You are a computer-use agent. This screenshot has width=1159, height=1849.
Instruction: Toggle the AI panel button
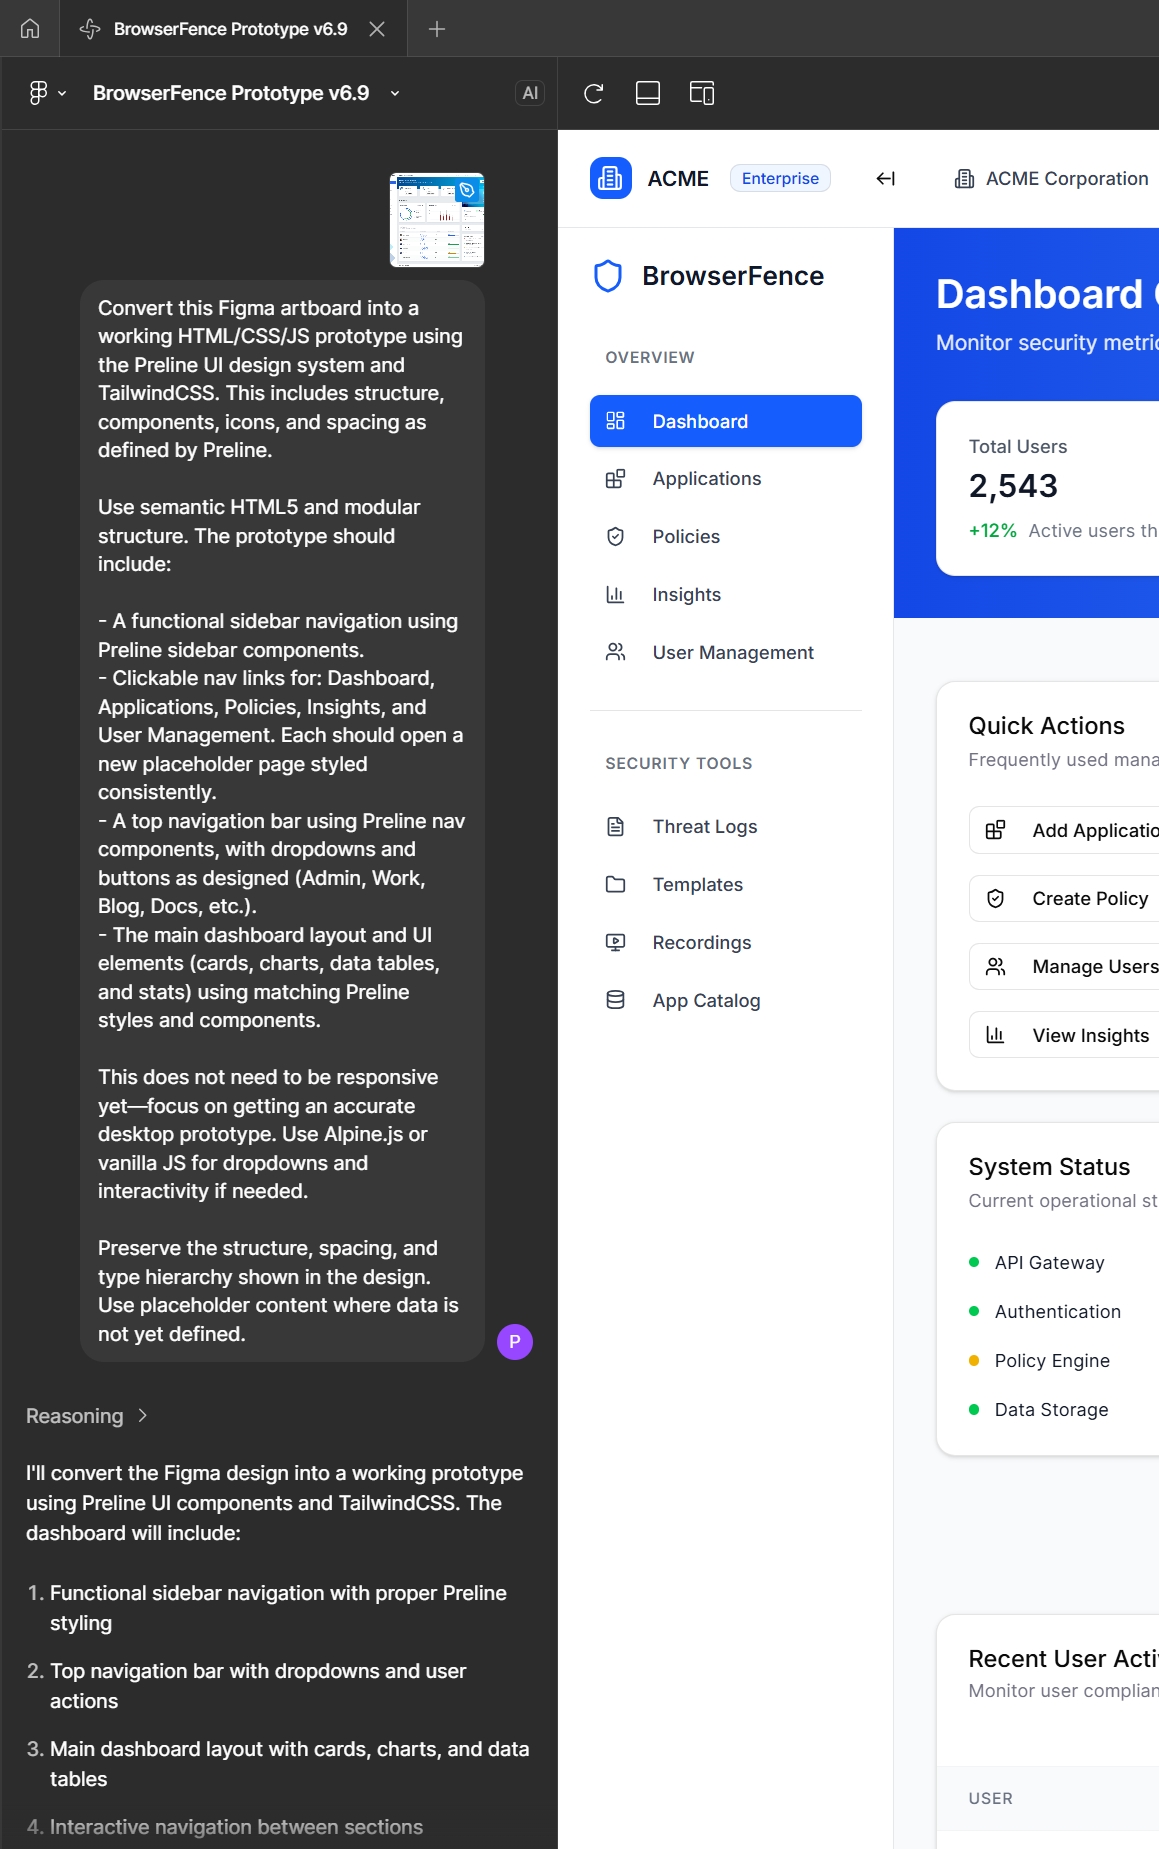[x=529, y=93]
